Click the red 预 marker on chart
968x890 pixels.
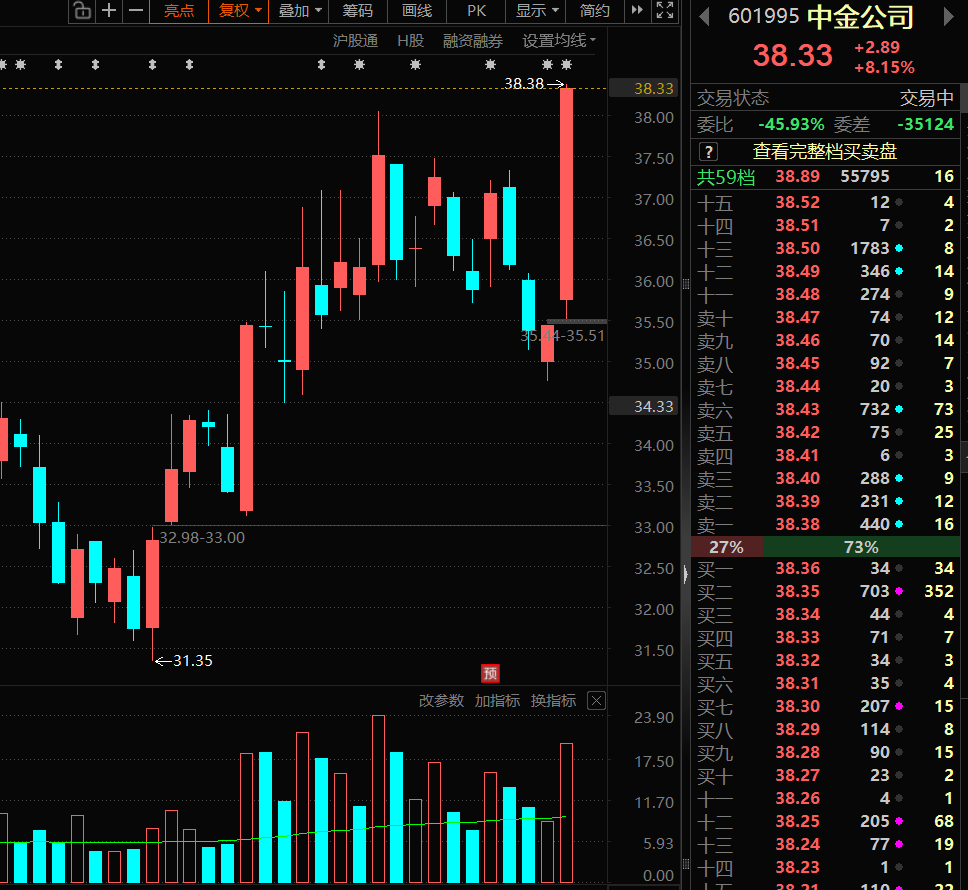tap(490, 673)
